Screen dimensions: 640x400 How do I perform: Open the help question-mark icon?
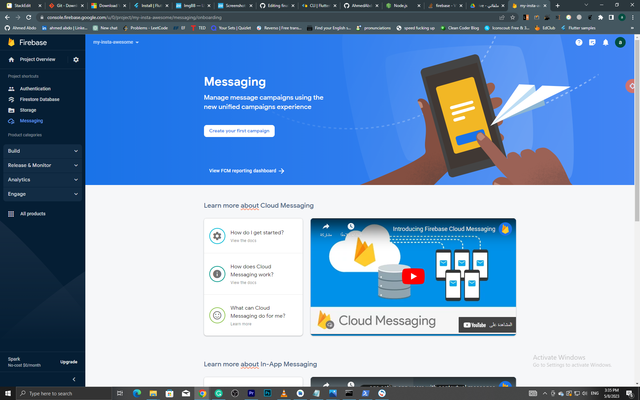tap(579, 42)
